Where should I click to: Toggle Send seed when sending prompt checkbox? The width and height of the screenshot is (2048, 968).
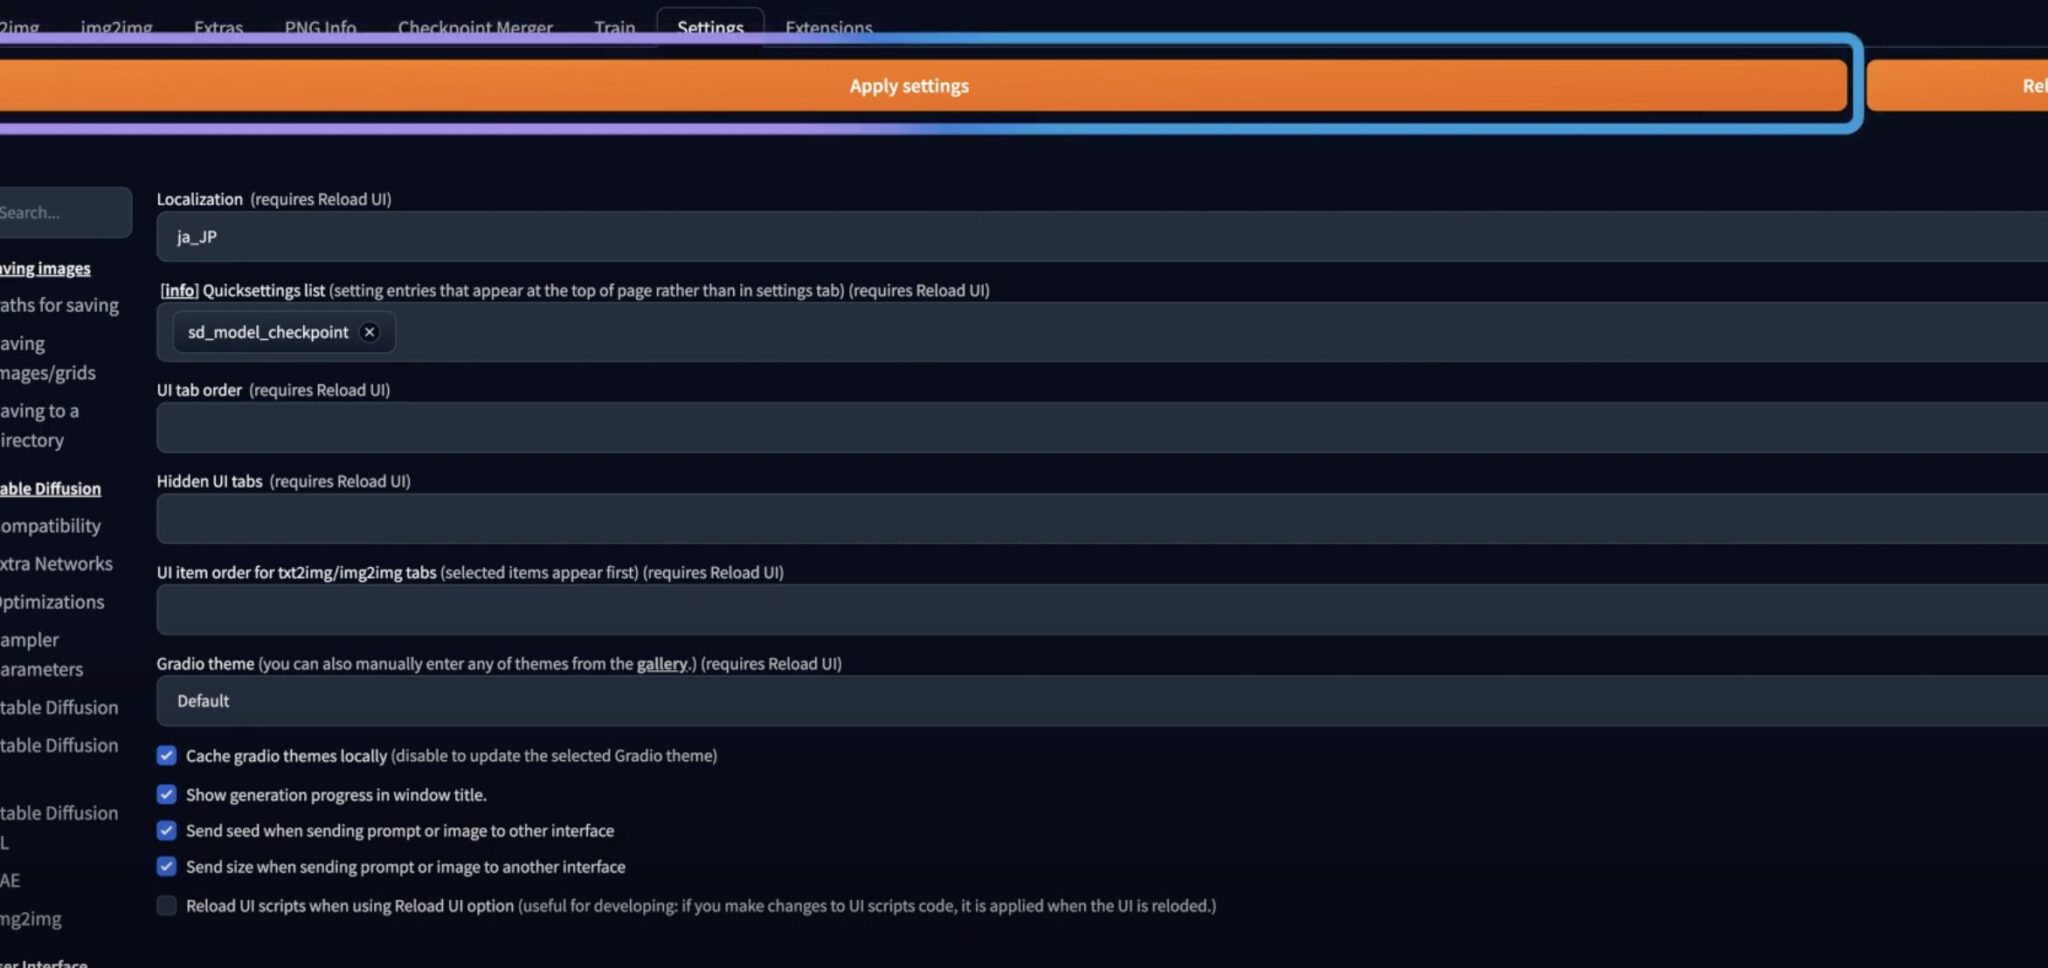coord(167,831)
